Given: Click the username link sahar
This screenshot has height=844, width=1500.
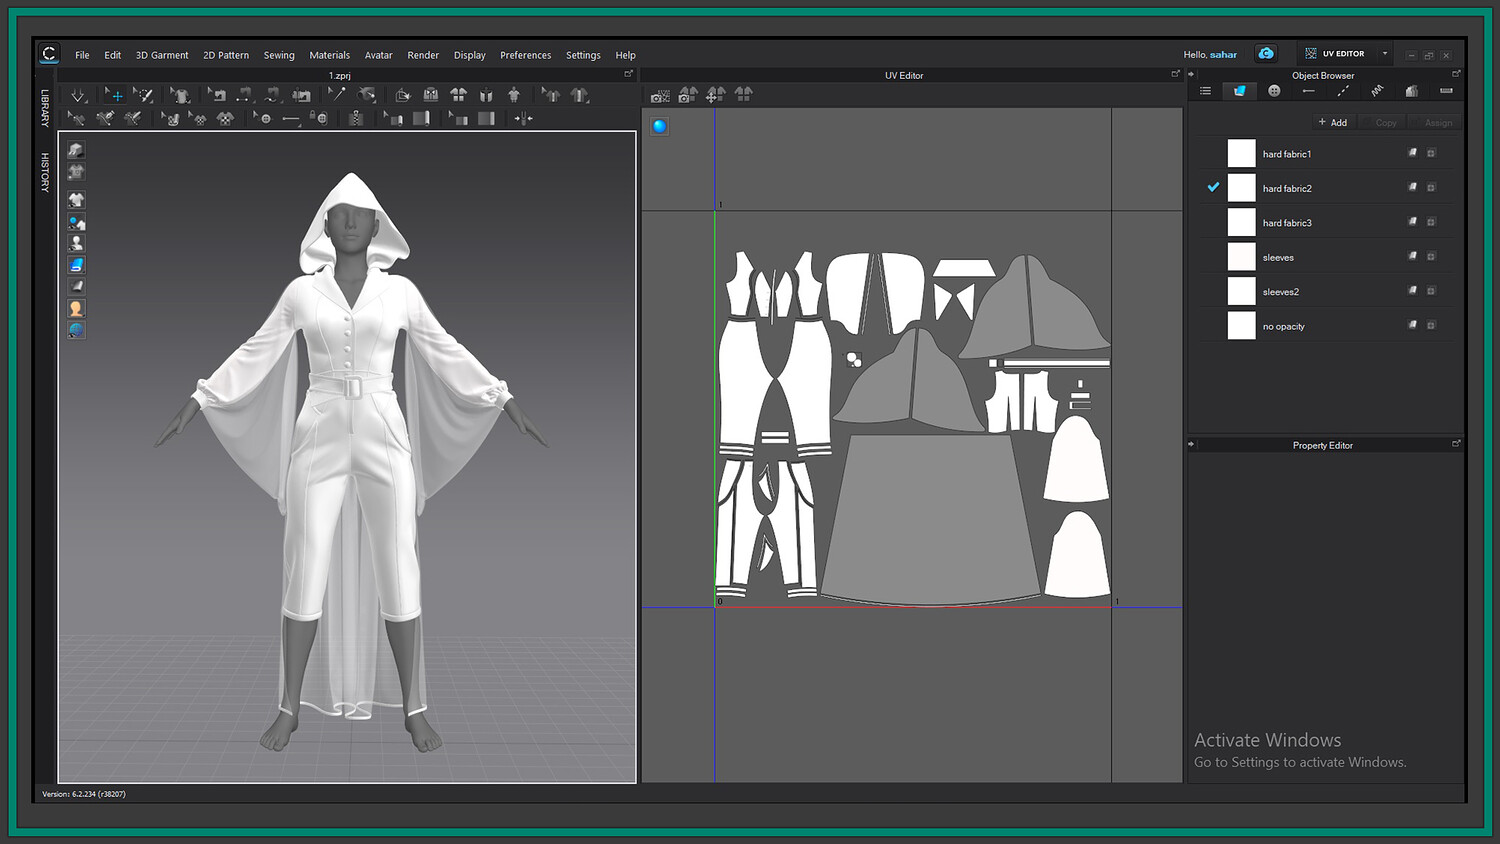Looking at the screenshot, I should pyautogui.click(x=1223, y=55).
